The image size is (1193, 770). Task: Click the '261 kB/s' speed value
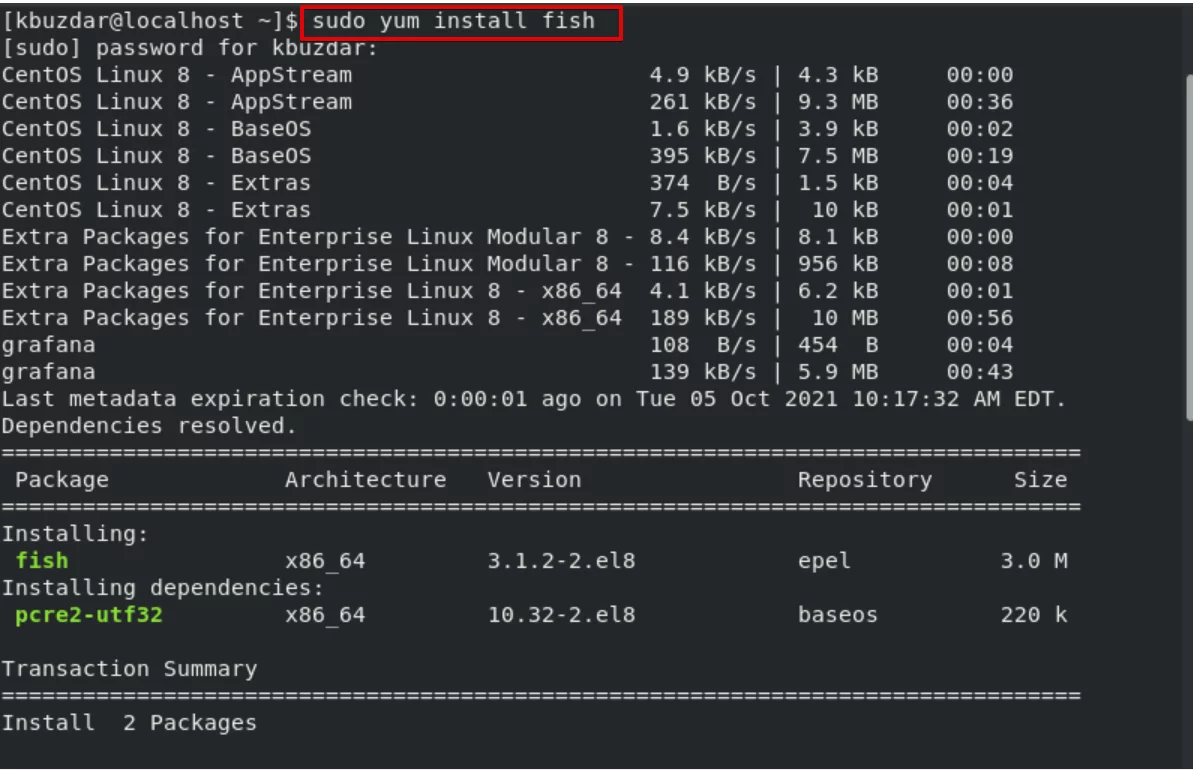[703, 102]
